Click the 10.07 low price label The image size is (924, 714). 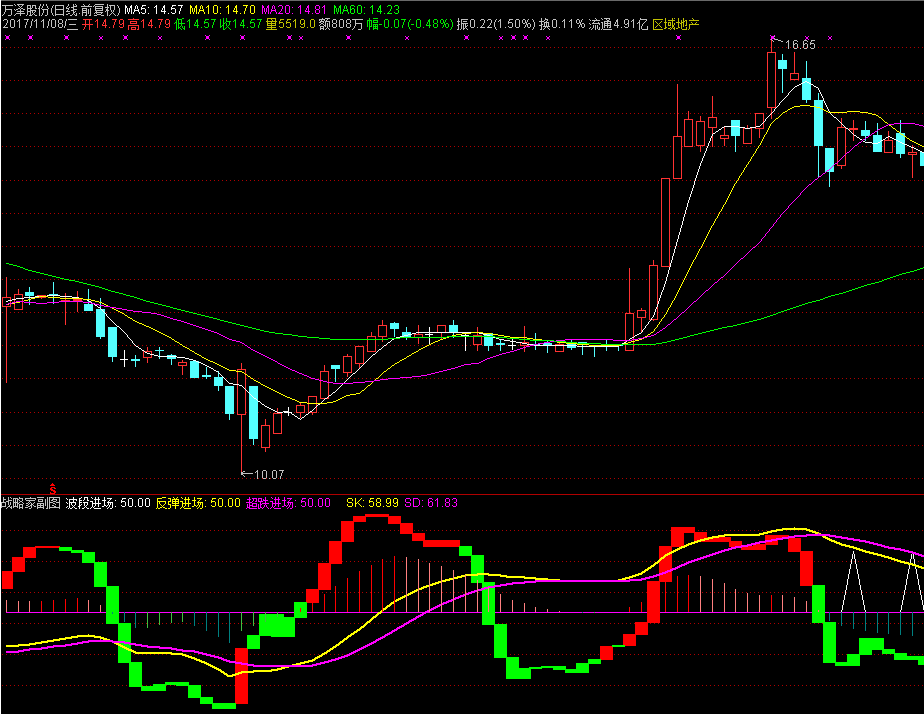pyautogui.click(x=269, y=474)
